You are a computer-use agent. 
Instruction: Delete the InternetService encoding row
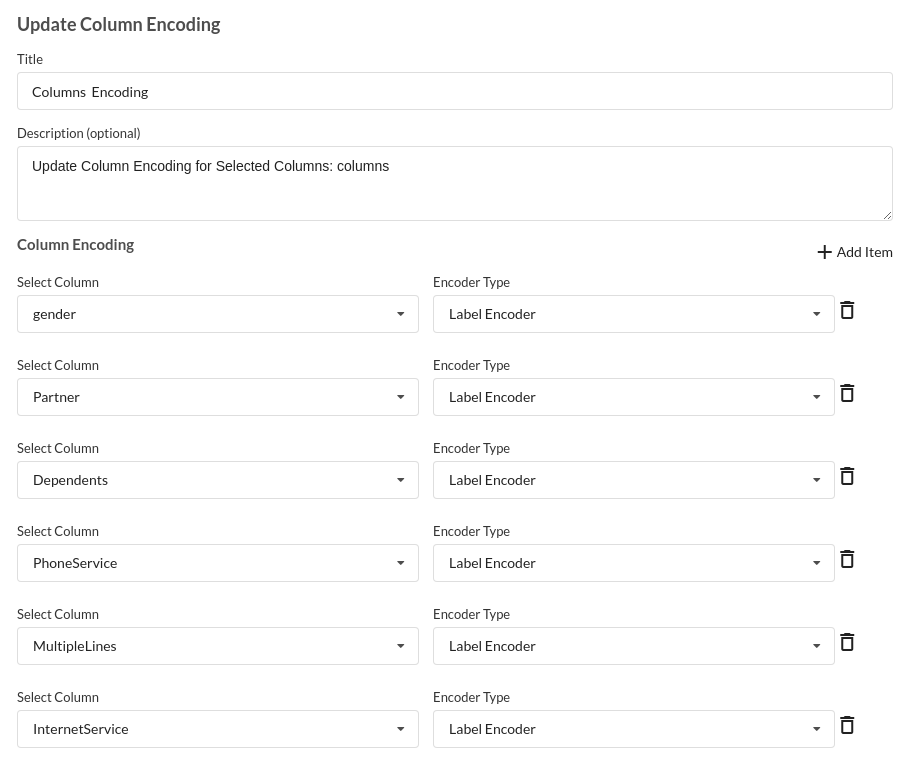coord(847,725)
